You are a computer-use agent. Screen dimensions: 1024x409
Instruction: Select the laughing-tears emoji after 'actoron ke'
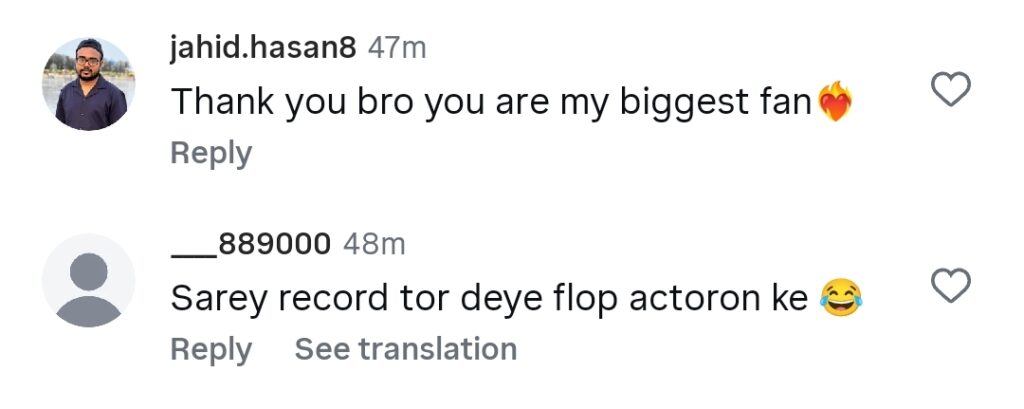click(840, 298)
